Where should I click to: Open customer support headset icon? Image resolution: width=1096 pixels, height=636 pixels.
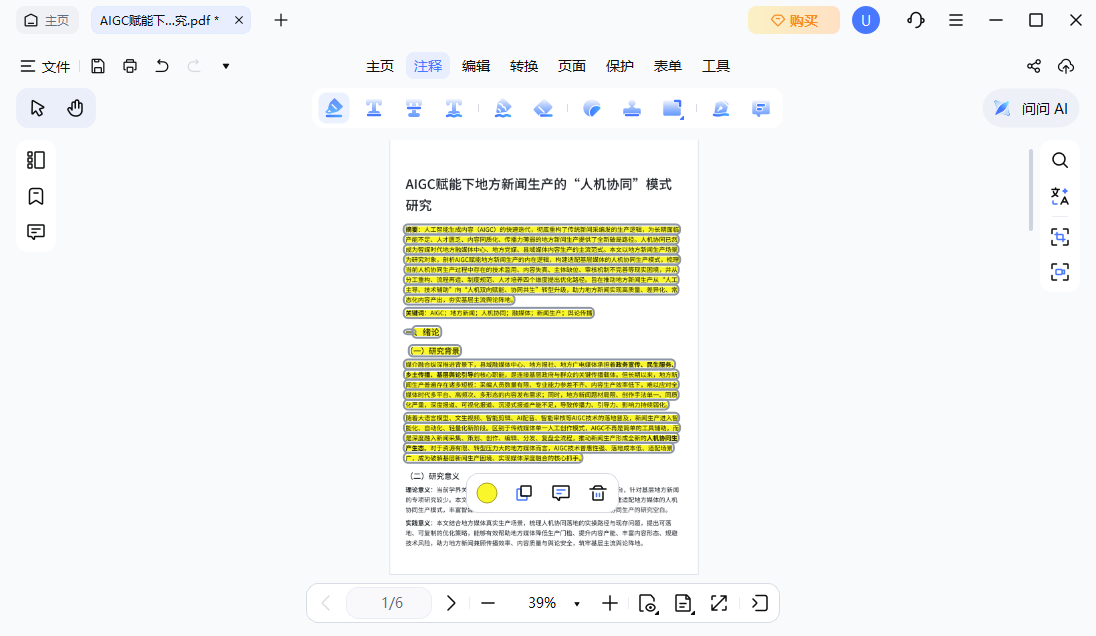916,20
